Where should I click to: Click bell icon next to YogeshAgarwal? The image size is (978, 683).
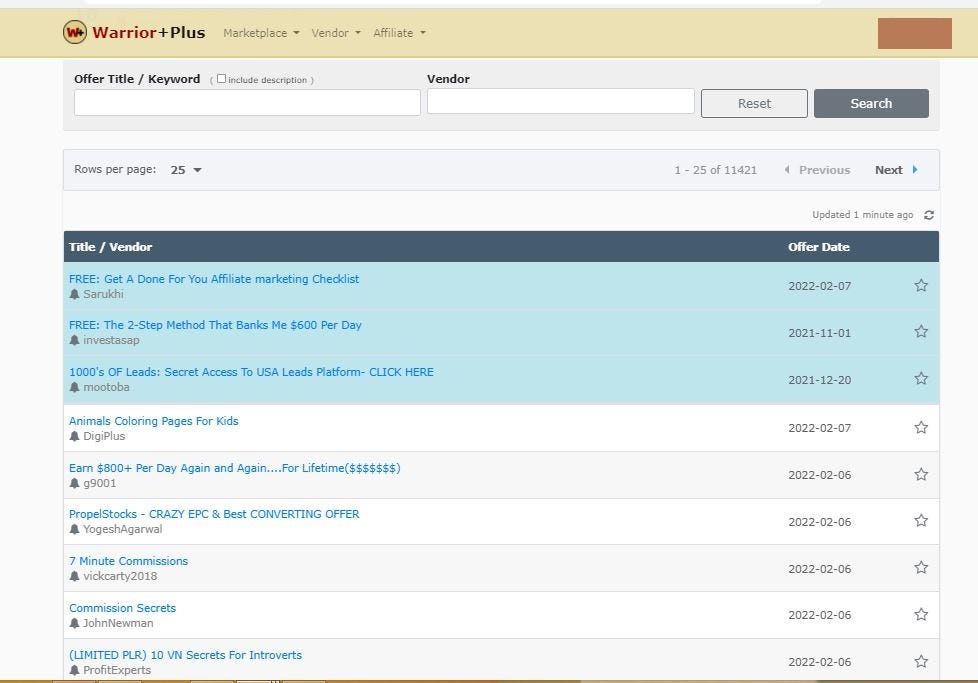74,530
